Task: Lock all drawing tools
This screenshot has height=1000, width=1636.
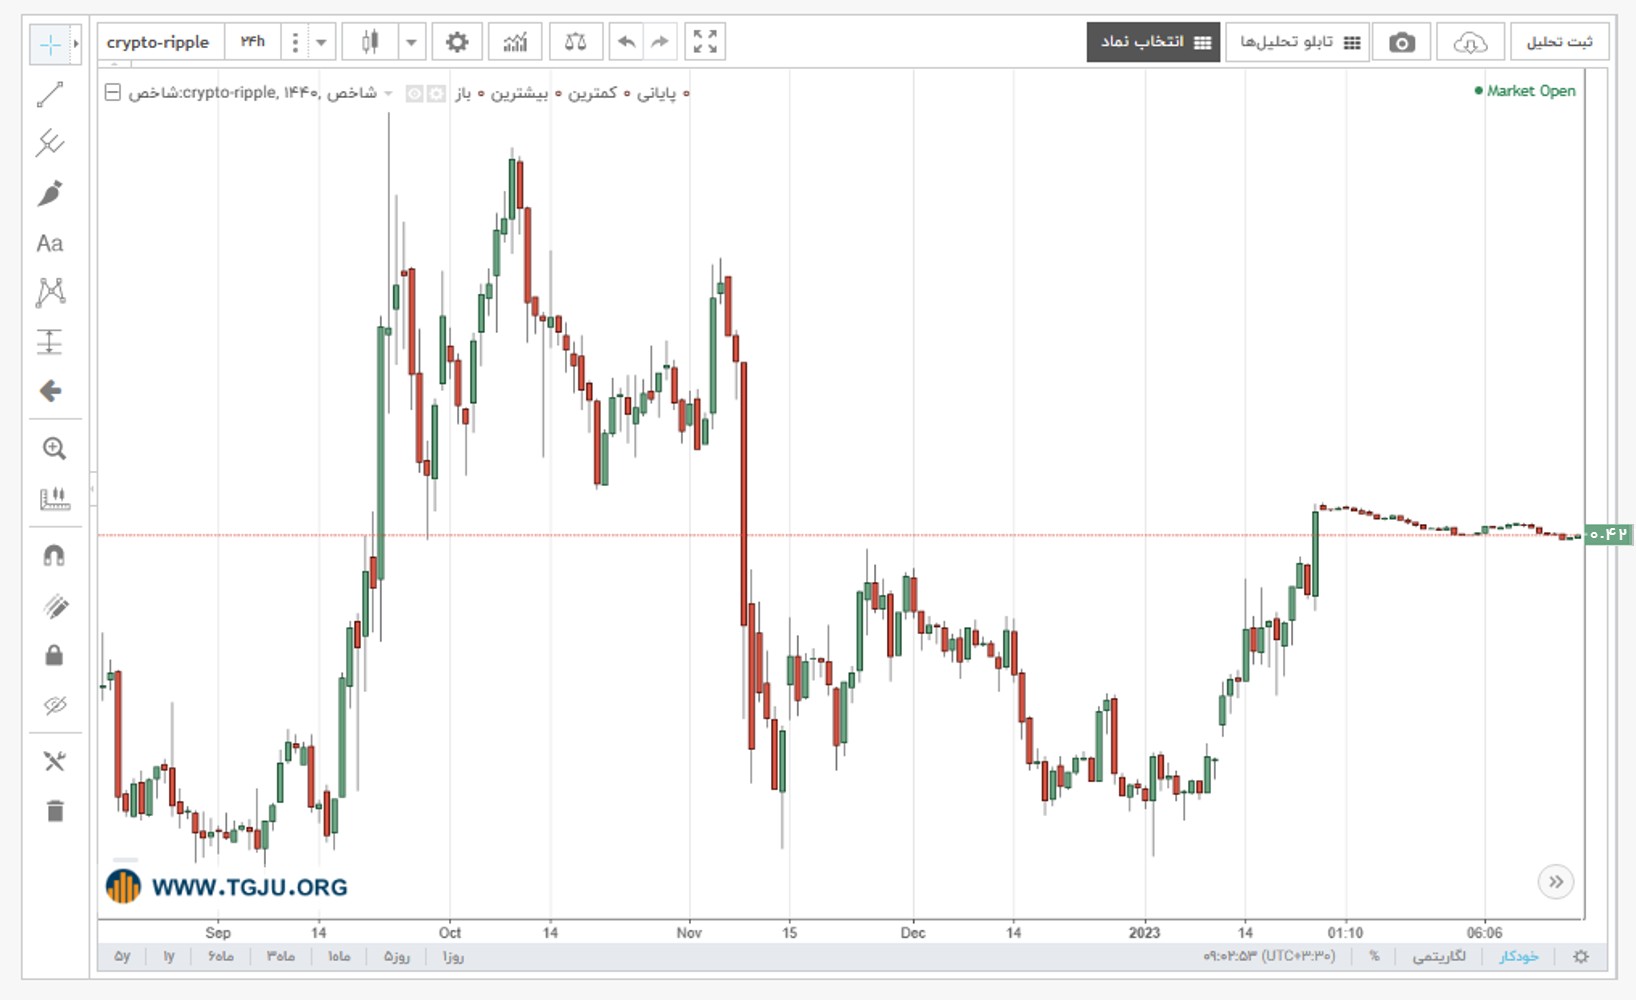Action: (x=54, y=655)
